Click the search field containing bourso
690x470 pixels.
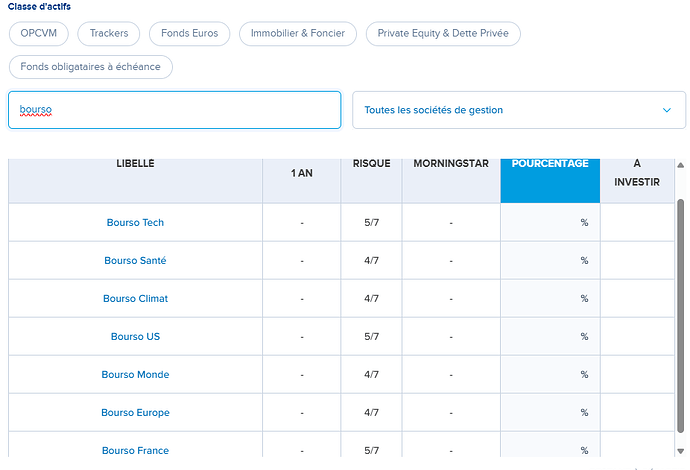point(175,110)
